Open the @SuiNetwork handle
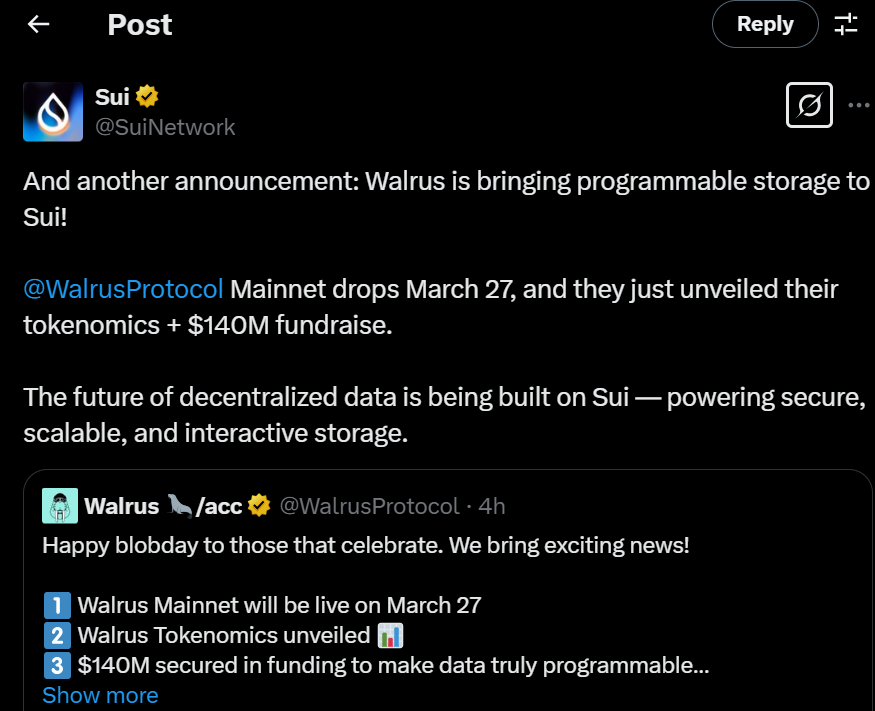Image resolution: width=875 pixels, height=711 pixels. (x=165, y=127)
